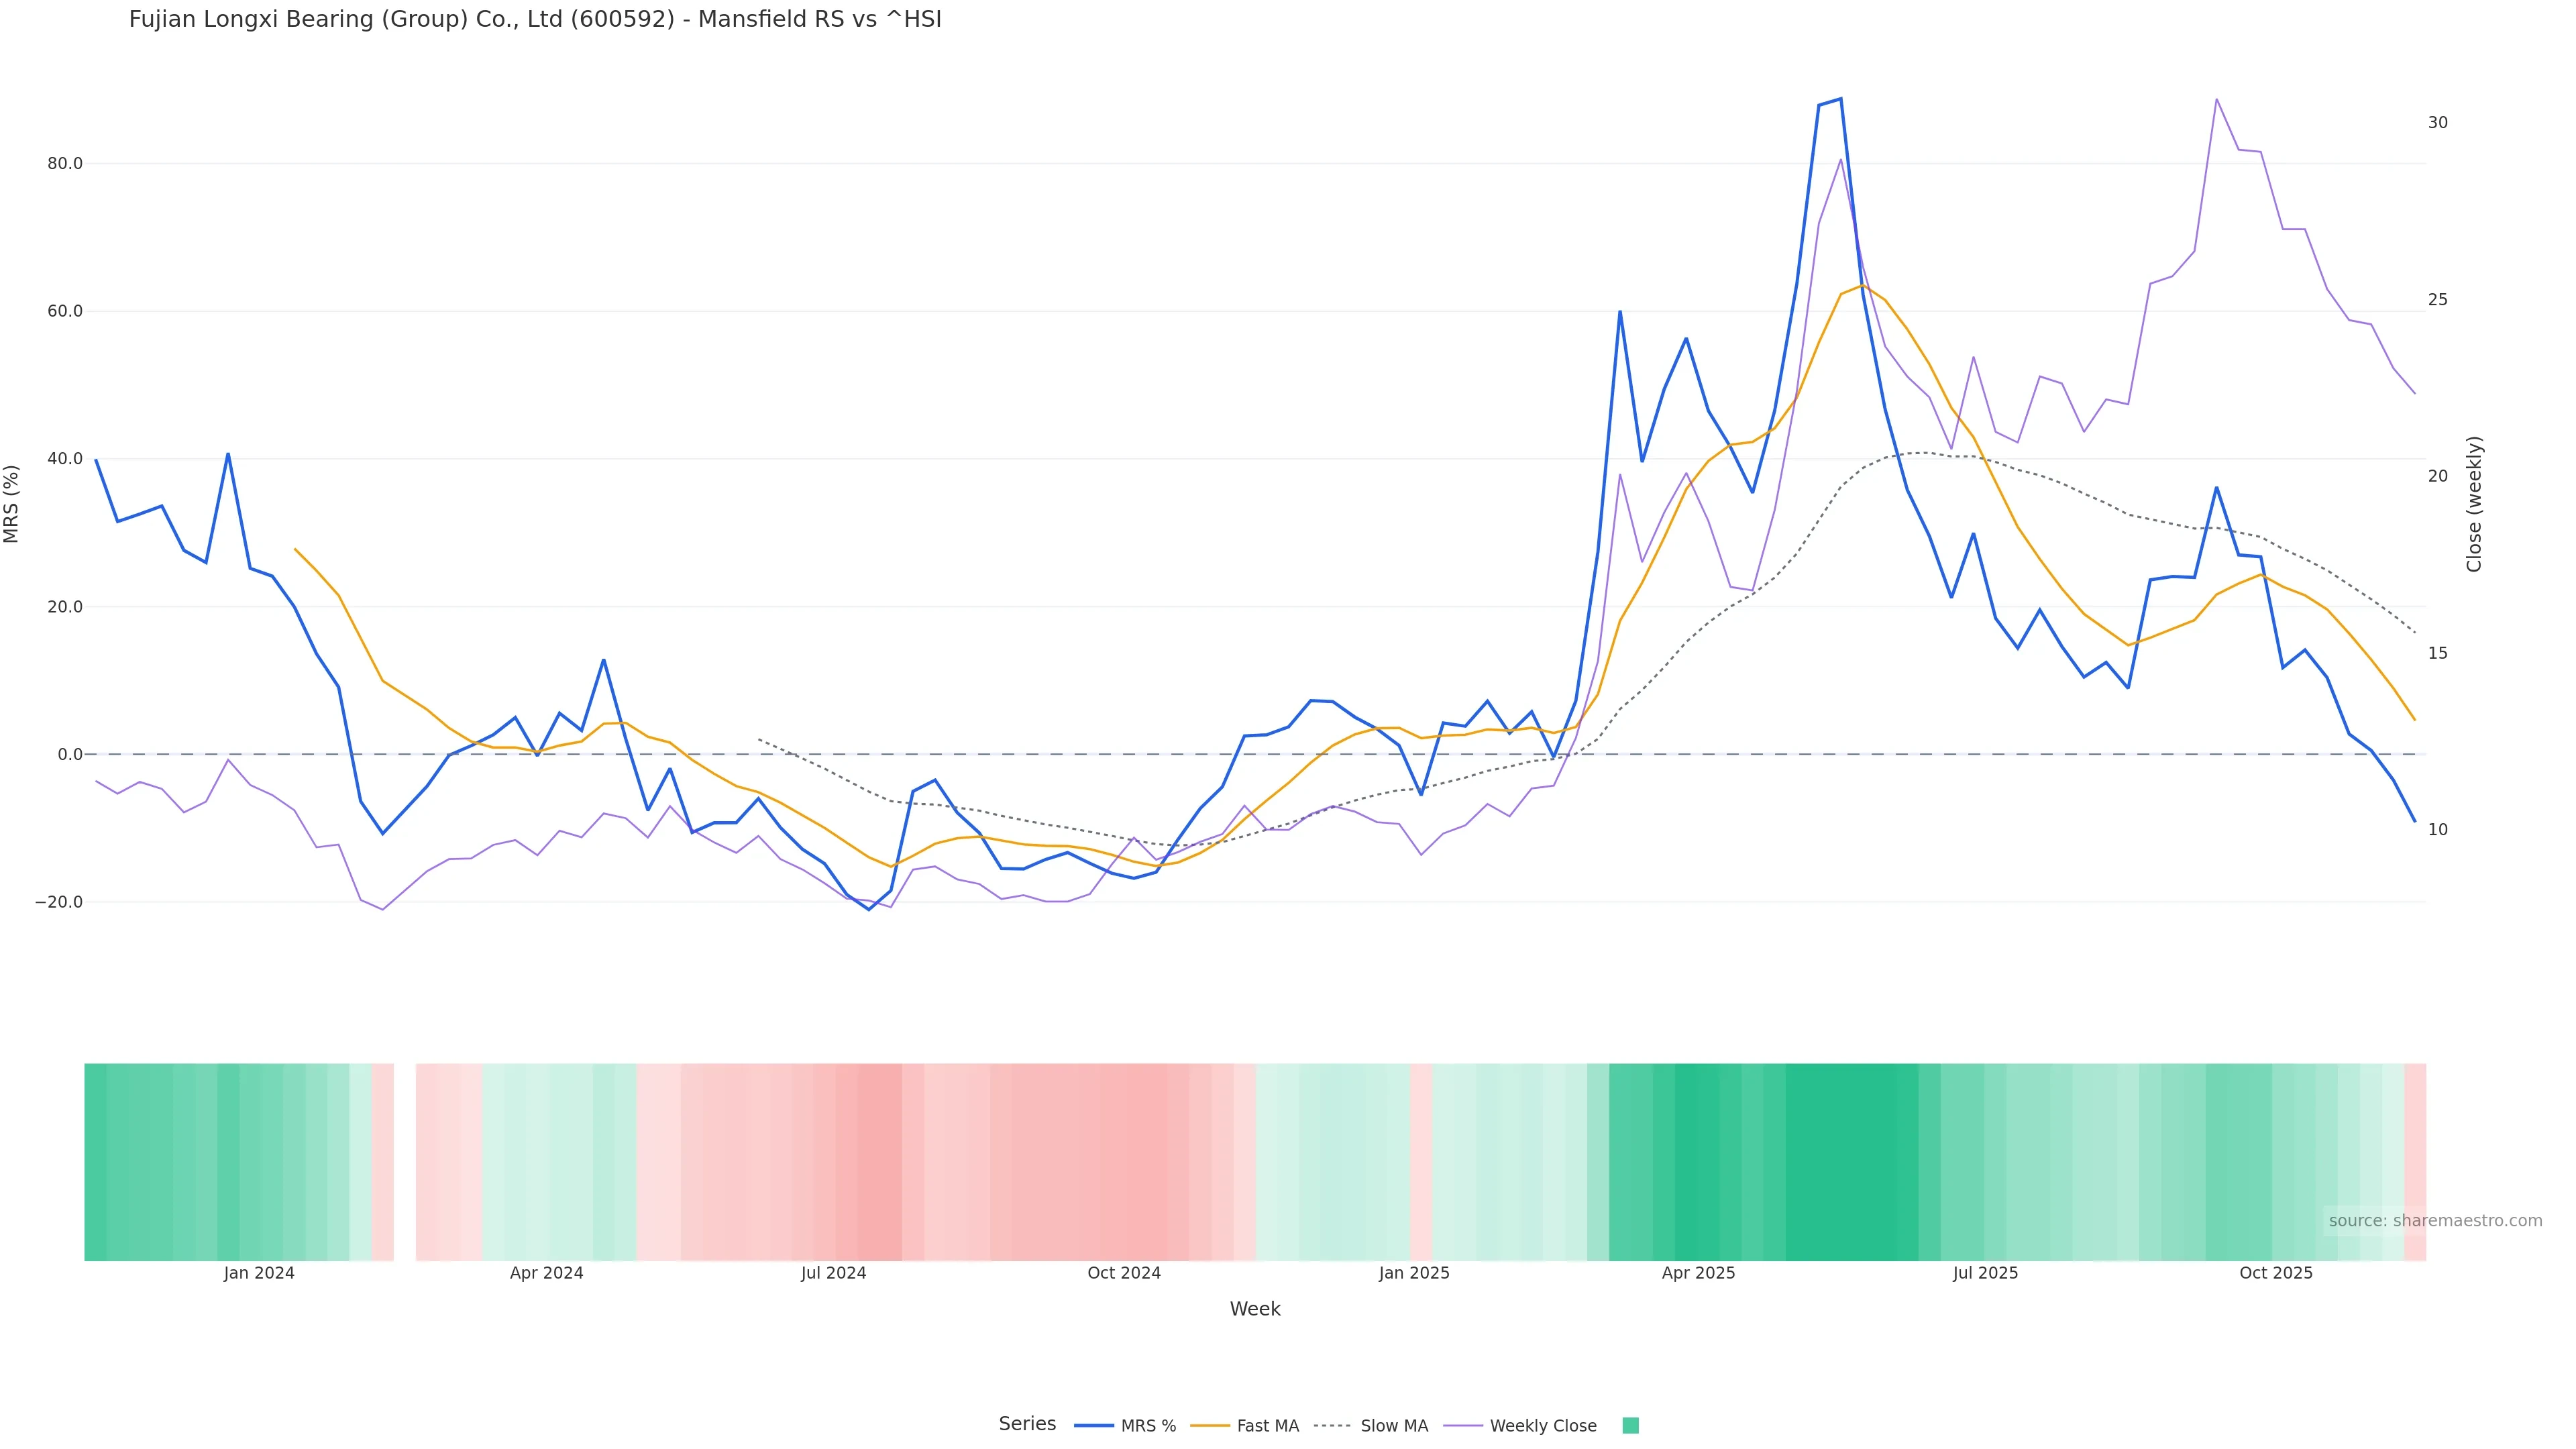Click the 80.0 left axis tick label

point(65,163)
